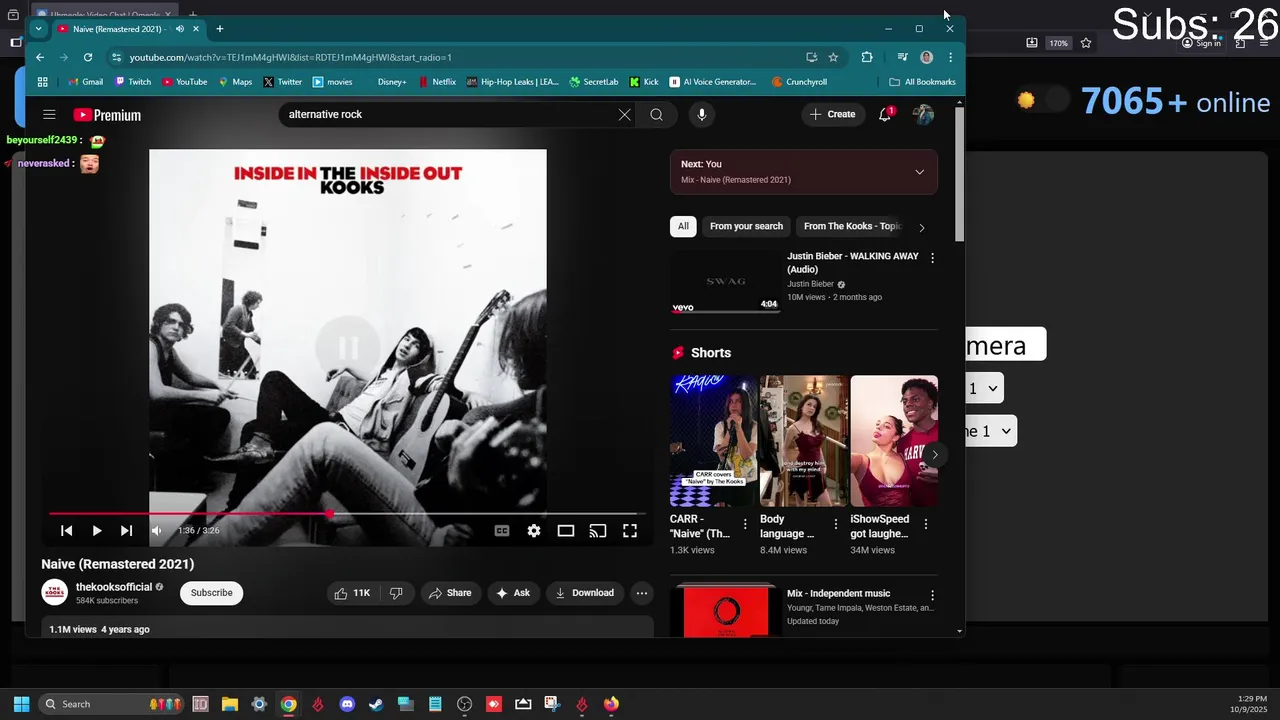This screenshot has height=720, width=1280.
Task: Click the Chrome address bar URL
Action: click(x=291, y=57)
